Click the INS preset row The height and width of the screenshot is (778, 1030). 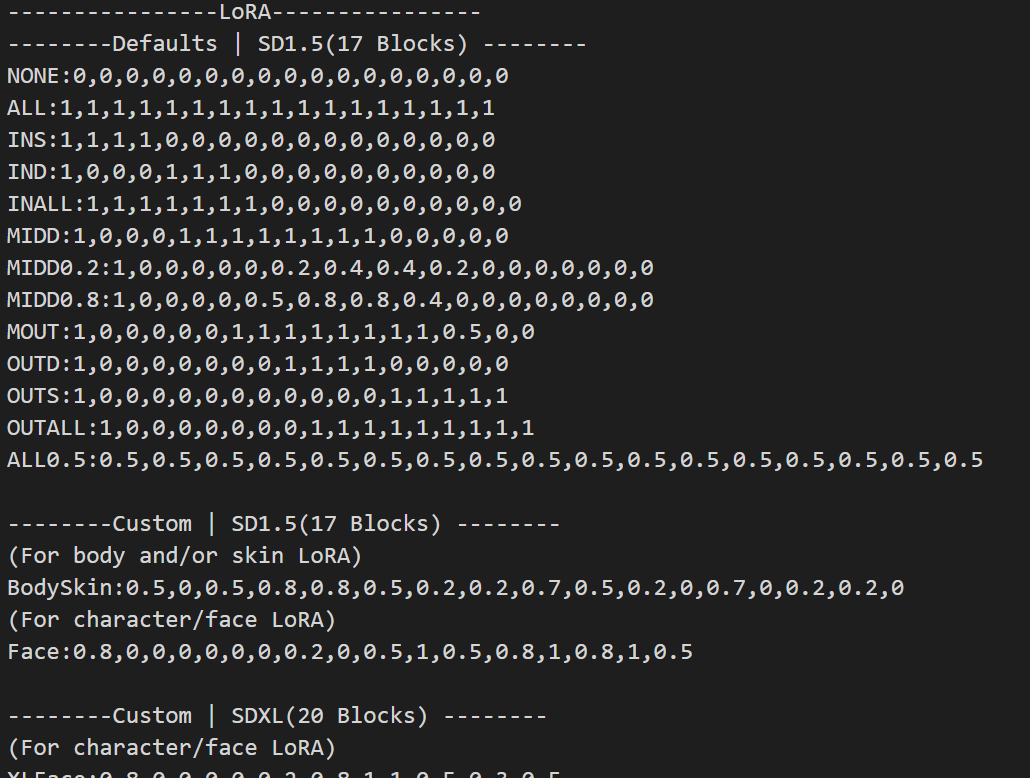point(250,140)
